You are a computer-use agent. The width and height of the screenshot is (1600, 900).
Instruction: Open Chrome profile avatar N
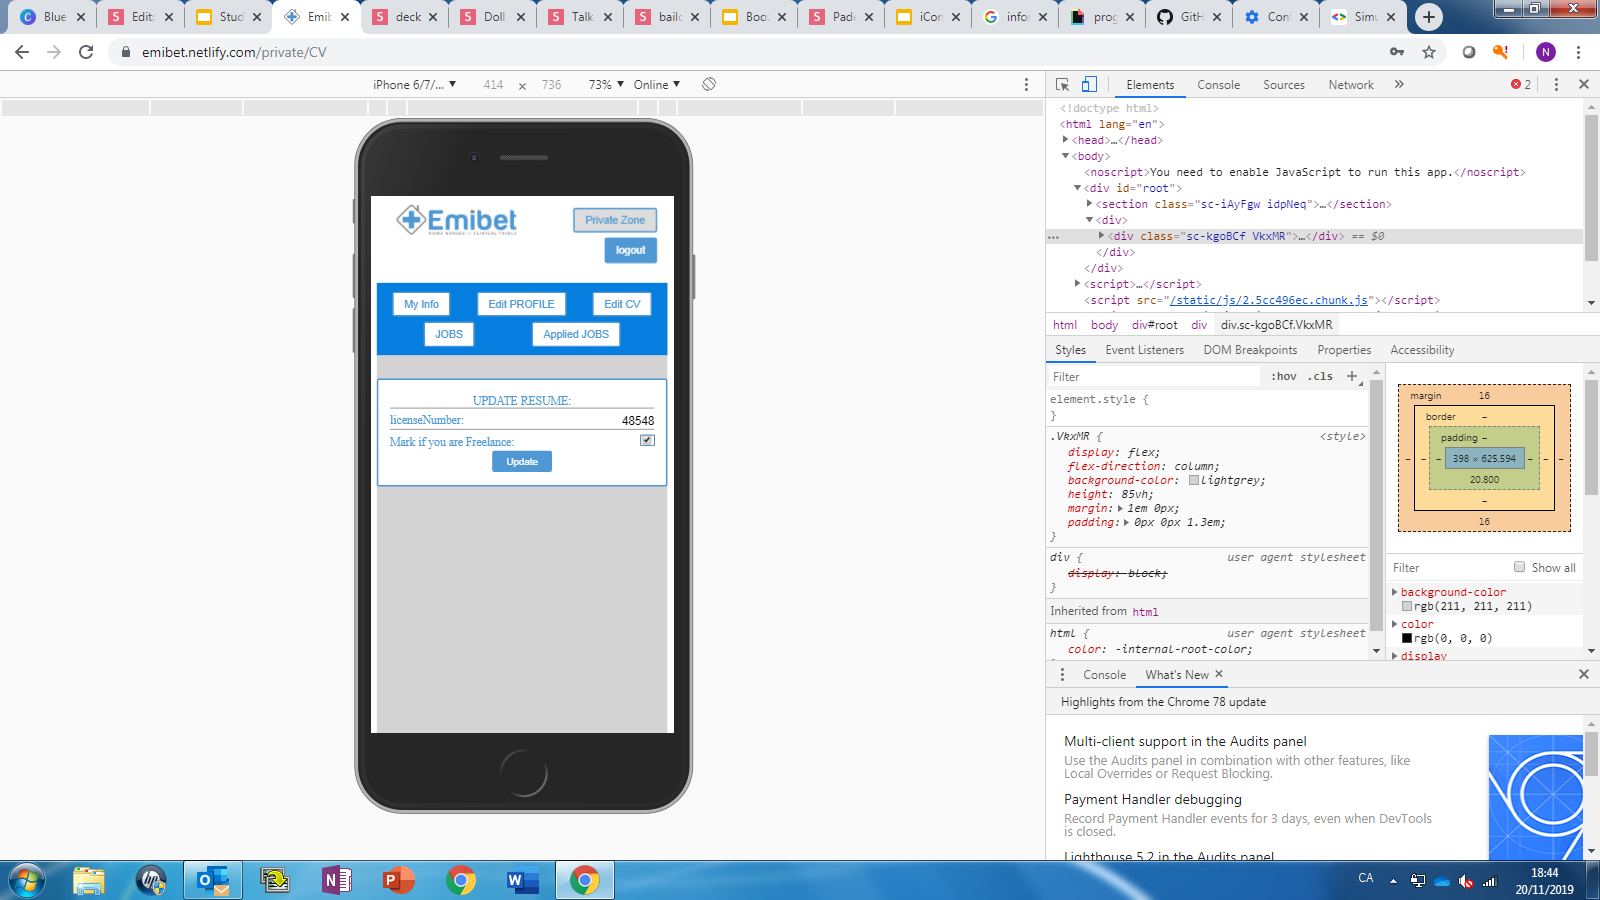click(1546, 52)
